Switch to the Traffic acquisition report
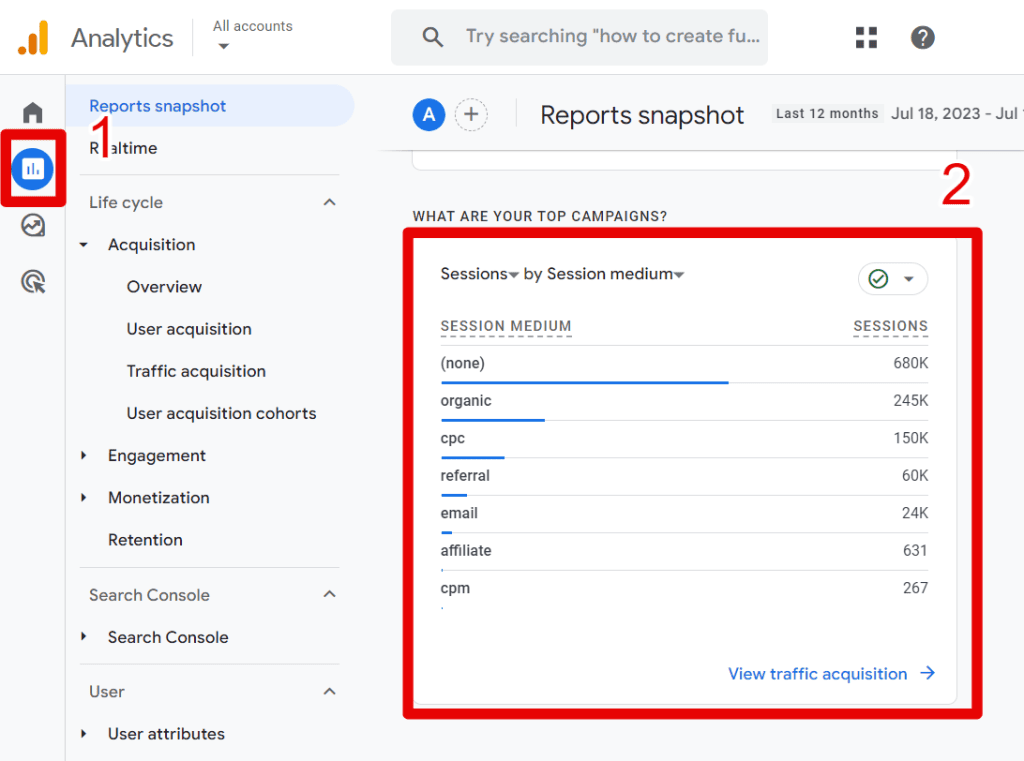 coord(195,371)
